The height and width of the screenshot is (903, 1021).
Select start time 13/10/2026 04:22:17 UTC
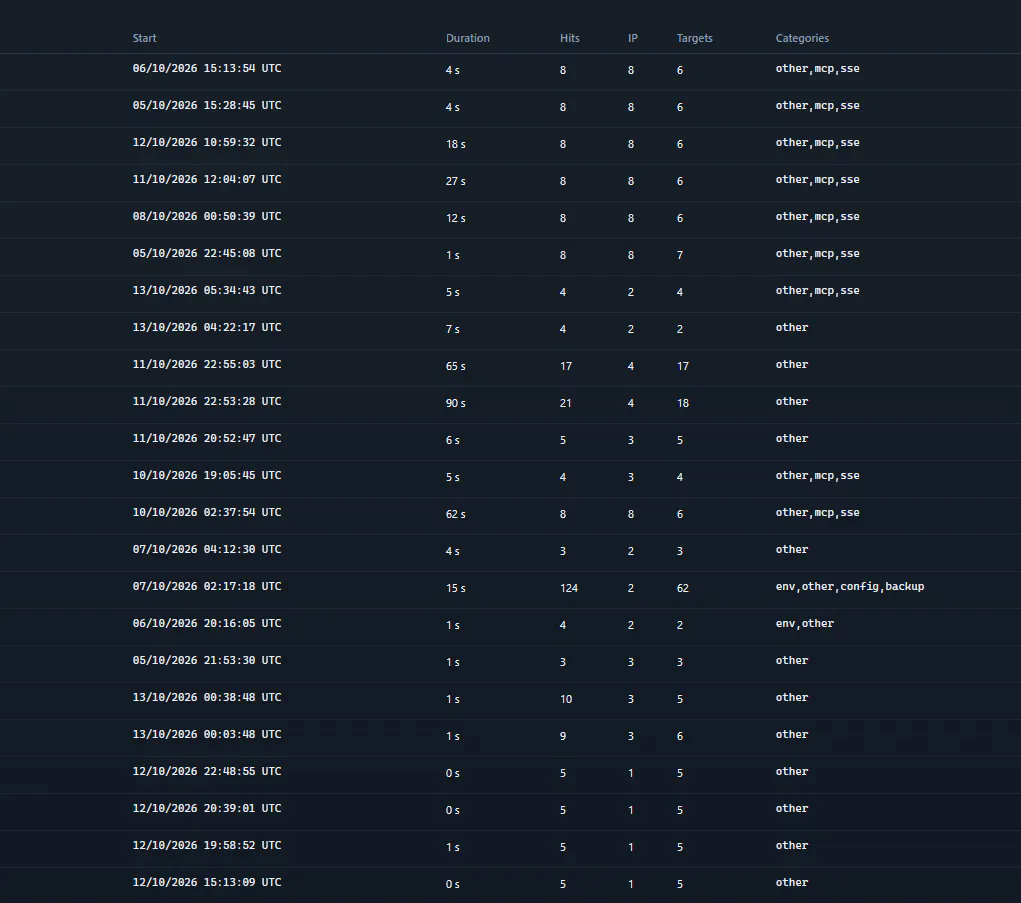[x=207, y=327]
